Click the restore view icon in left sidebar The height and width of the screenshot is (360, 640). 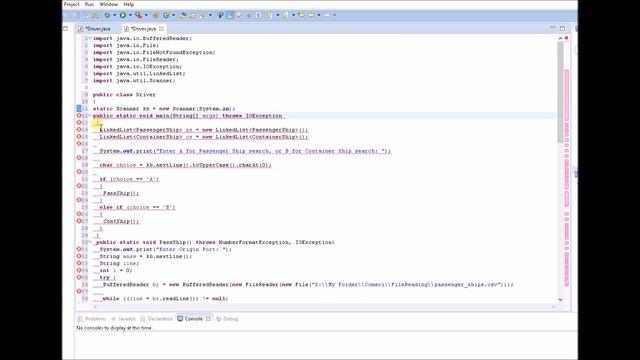pyautogui.click(x=65, y=29)
